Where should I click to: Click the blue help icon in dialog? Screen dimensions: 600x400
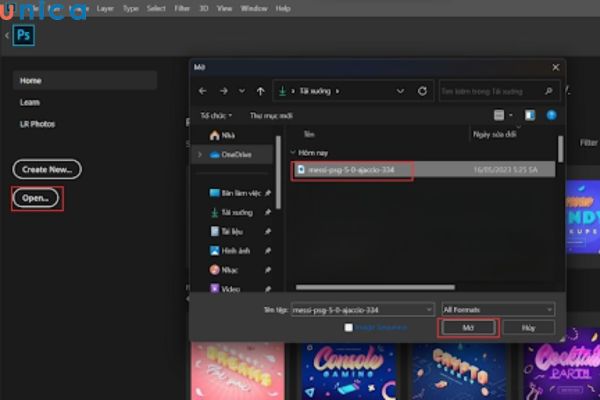click(x=549, y=115)
